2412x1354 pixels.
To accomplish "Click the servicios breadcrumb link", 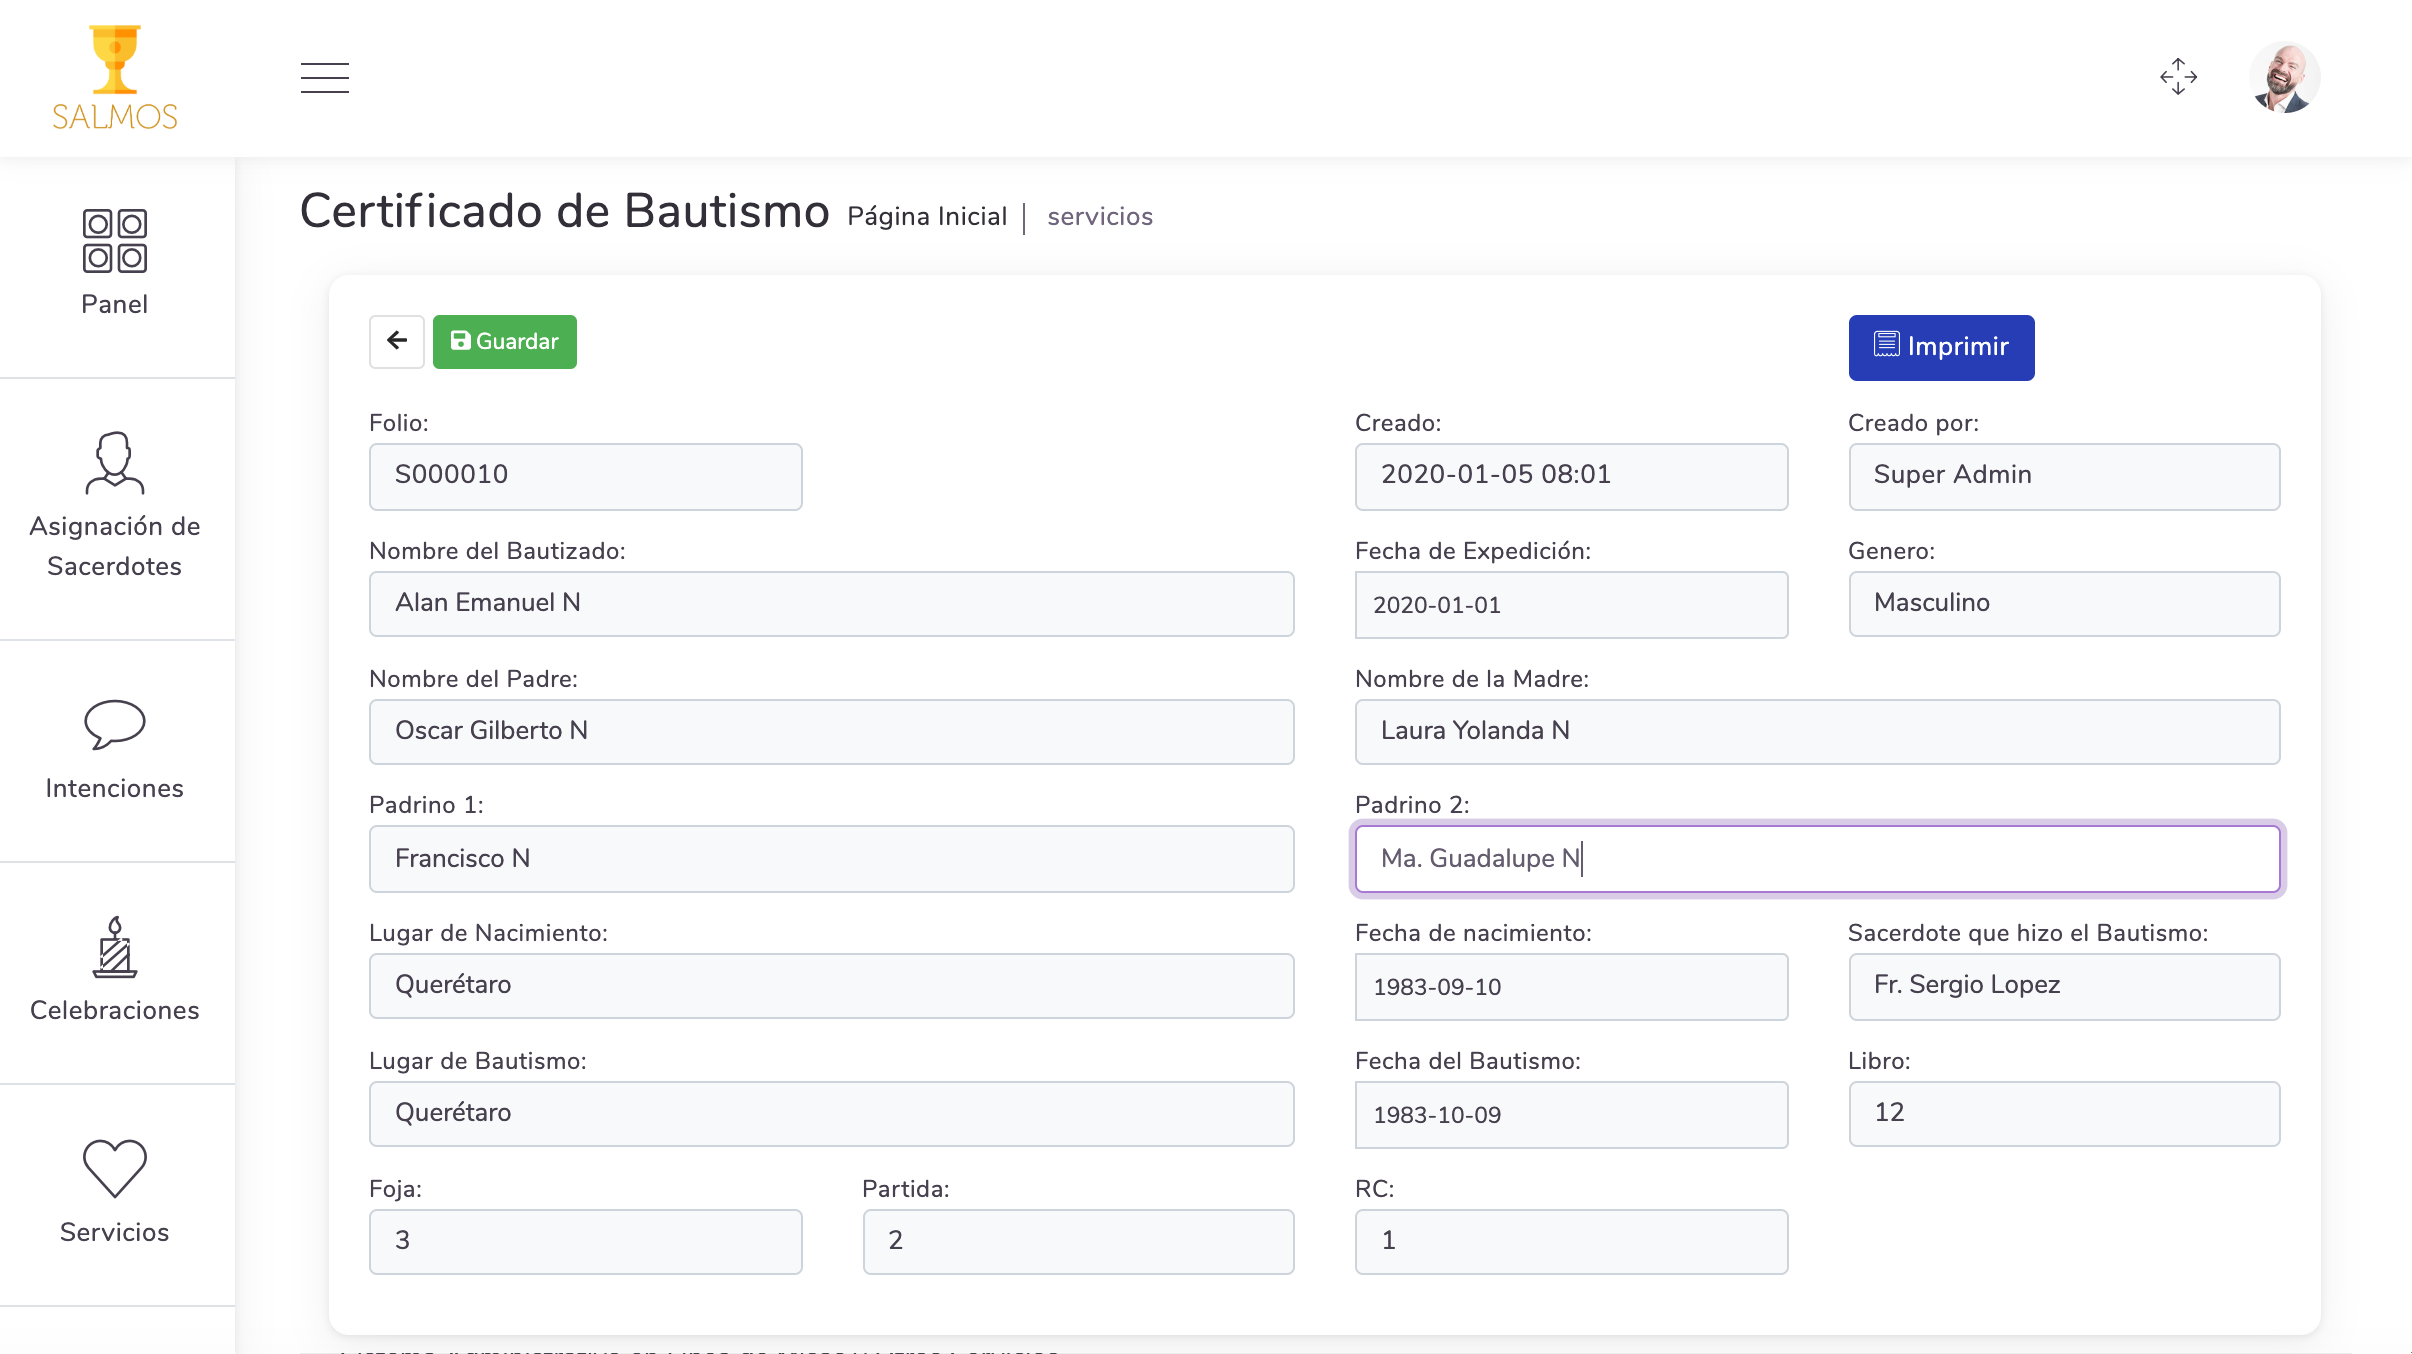I will pyautogui.click(x=1099, y=217).
